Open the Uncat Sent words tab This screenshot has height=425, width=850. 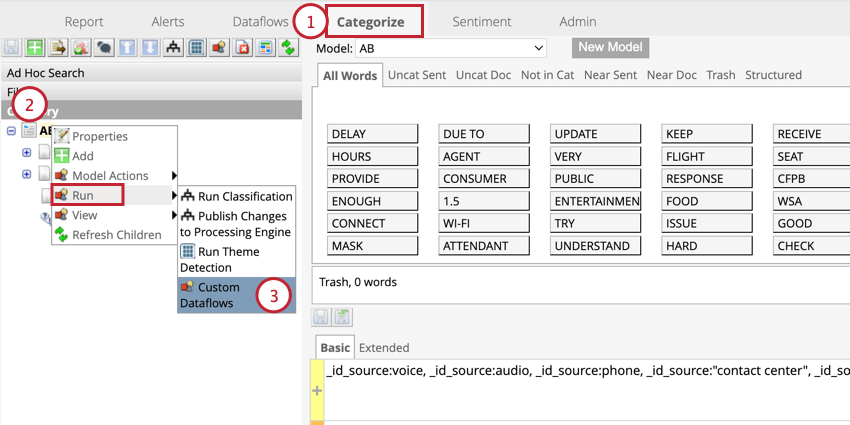418,75
